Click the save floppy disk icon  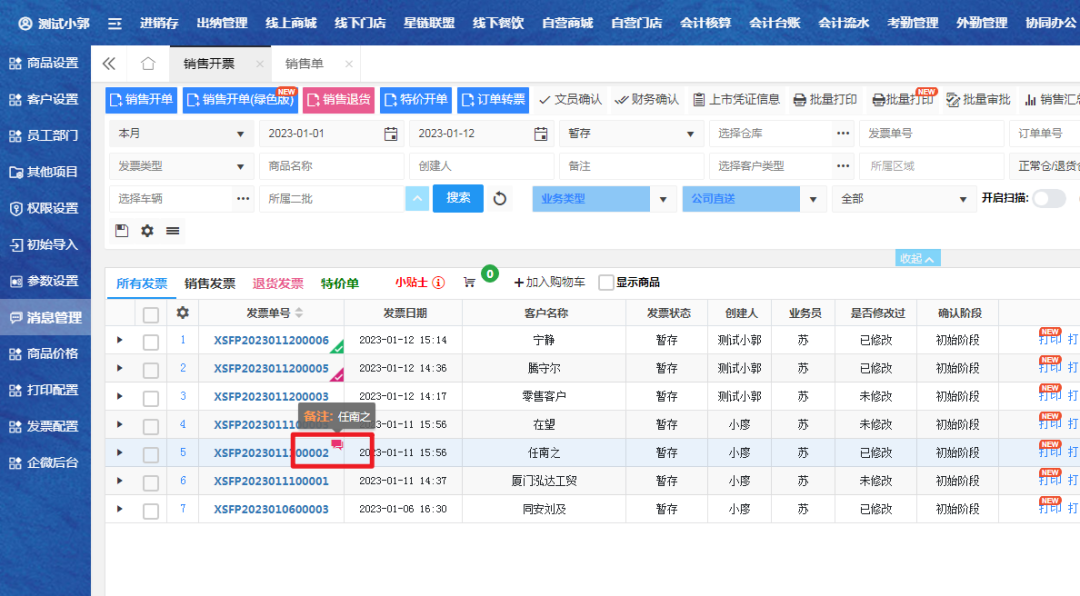point(122,231)
